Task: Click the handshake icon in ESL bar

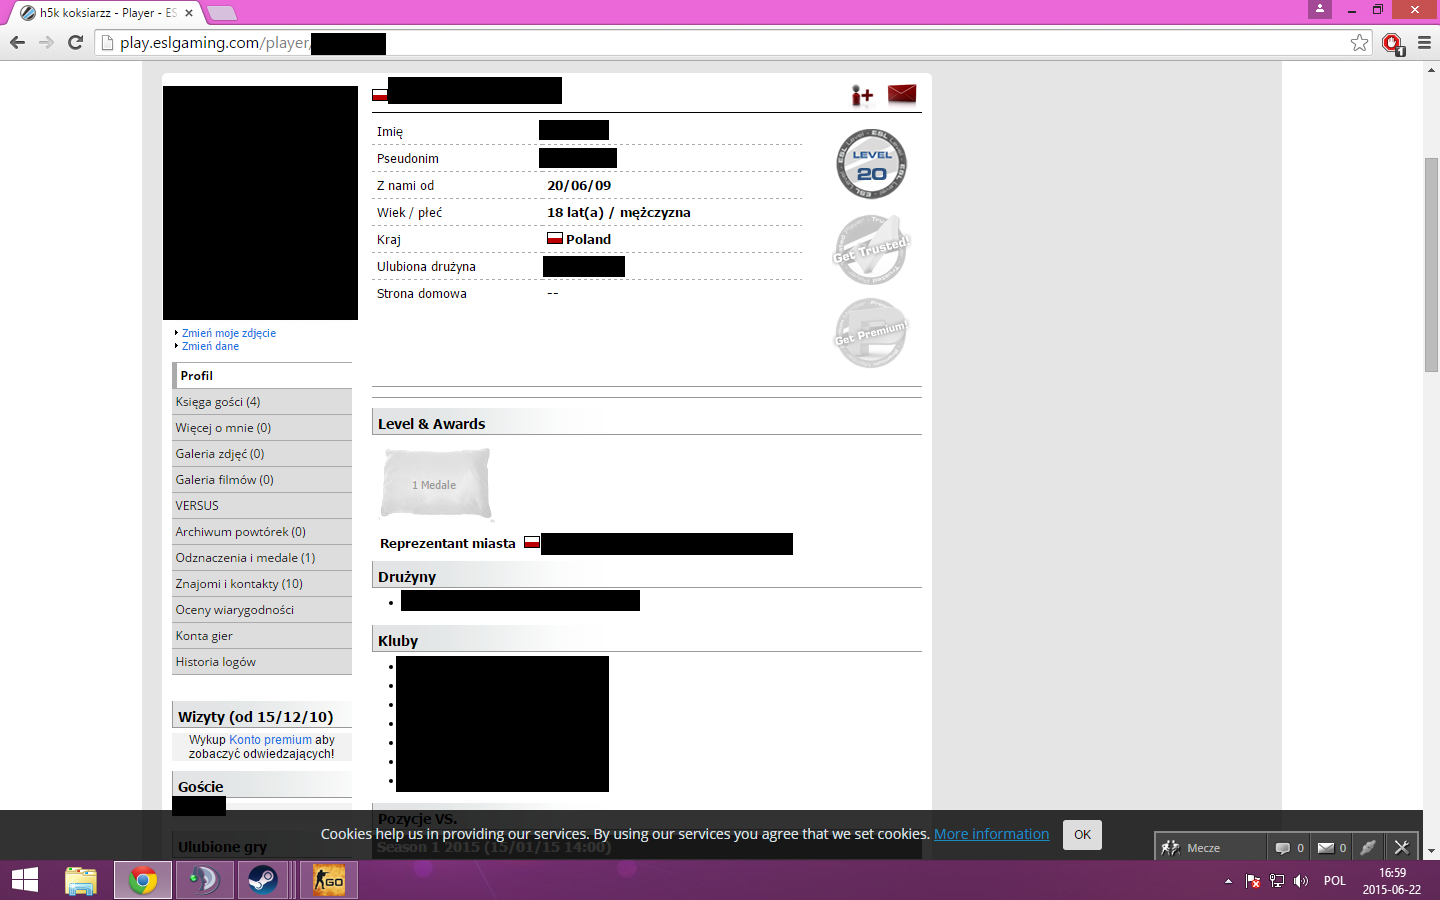Action: (x=1368, y=847)
